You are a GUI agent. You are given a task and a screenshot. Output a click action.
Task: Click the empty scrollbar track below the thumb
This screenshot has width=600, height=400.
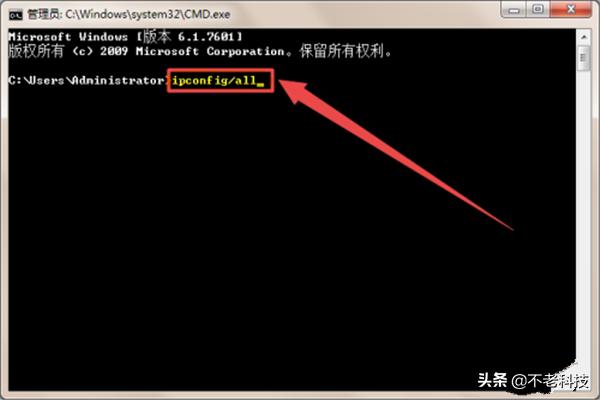click(584, 214)
